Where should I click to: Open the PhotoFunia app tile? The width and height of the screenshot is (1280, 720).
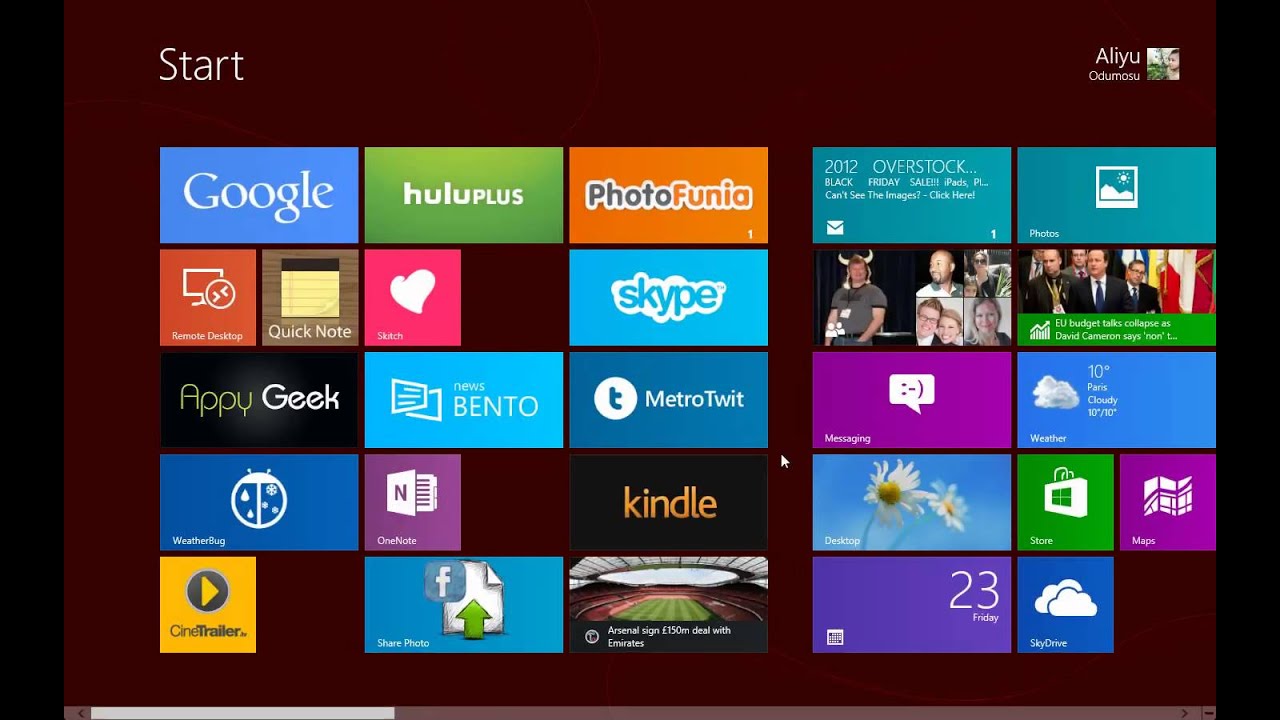click(x=669, y=195)
